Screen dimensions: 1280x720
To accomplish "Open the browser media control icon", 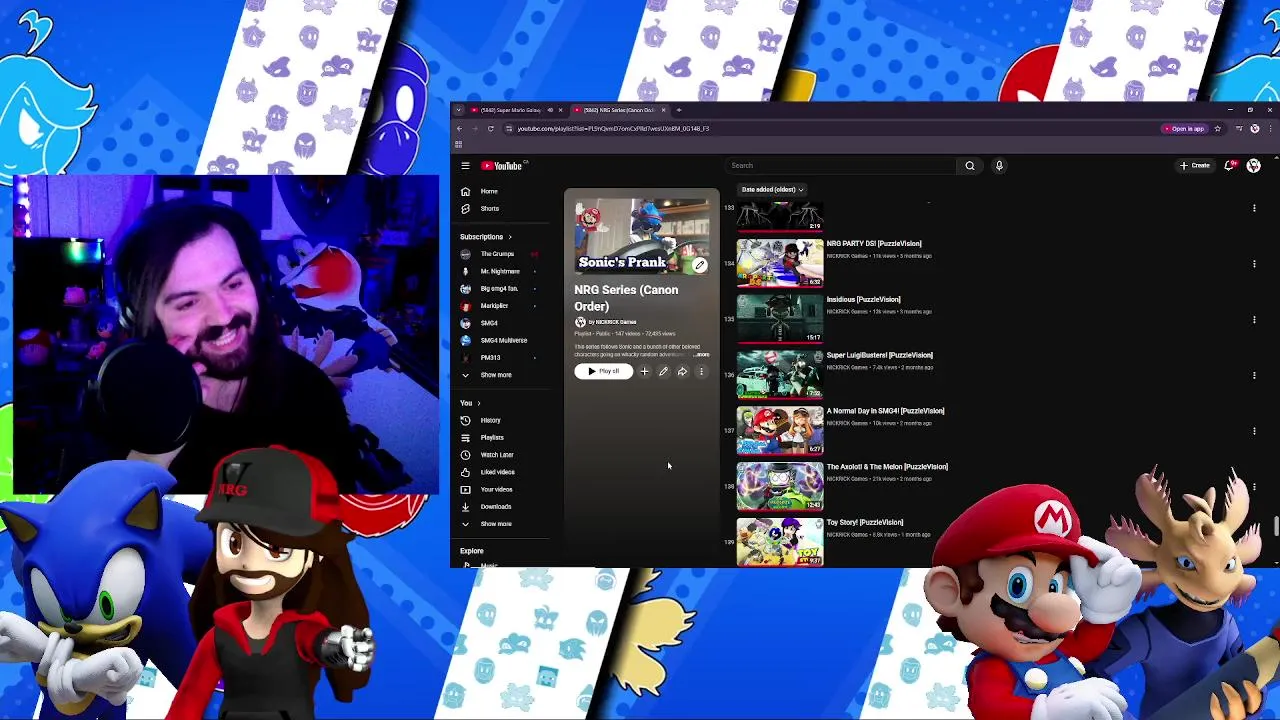I will tap(1239, 129).
